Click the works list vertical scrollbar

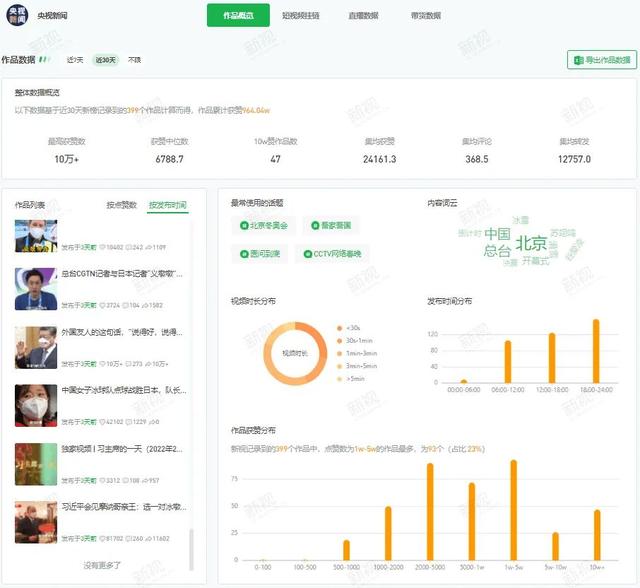pyautogui.click(x=191, y=550)
